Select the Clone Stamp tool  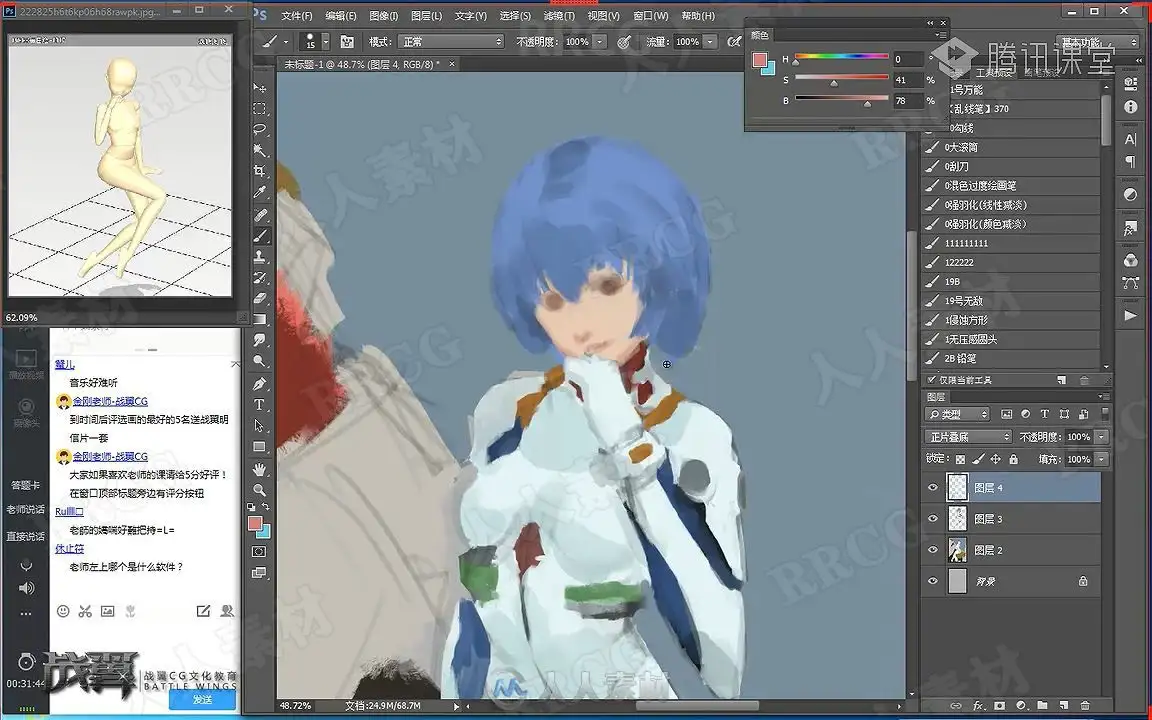pos(259,256)
